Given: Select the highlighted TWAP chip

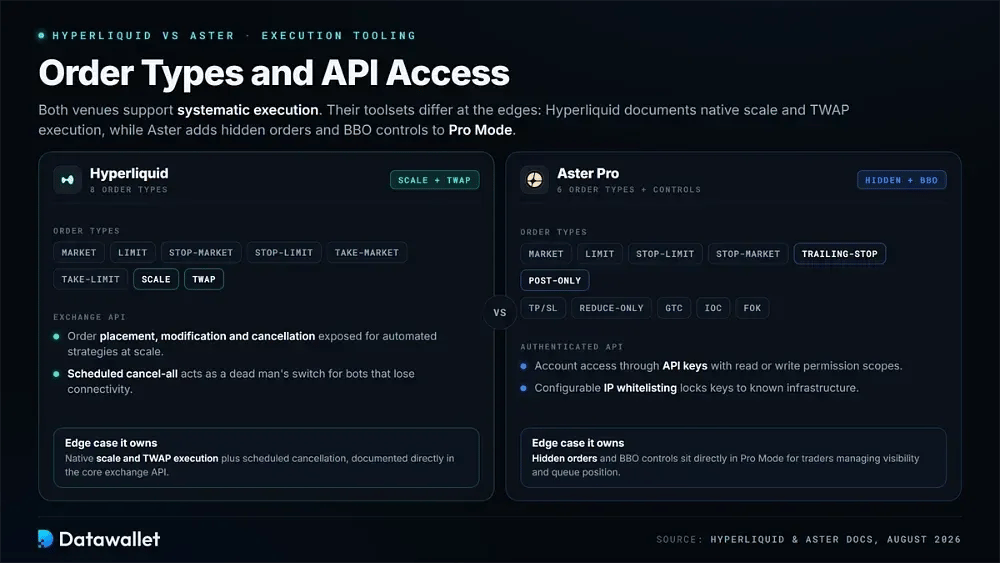Looking at the screenshot, I should tap(204, 279).
